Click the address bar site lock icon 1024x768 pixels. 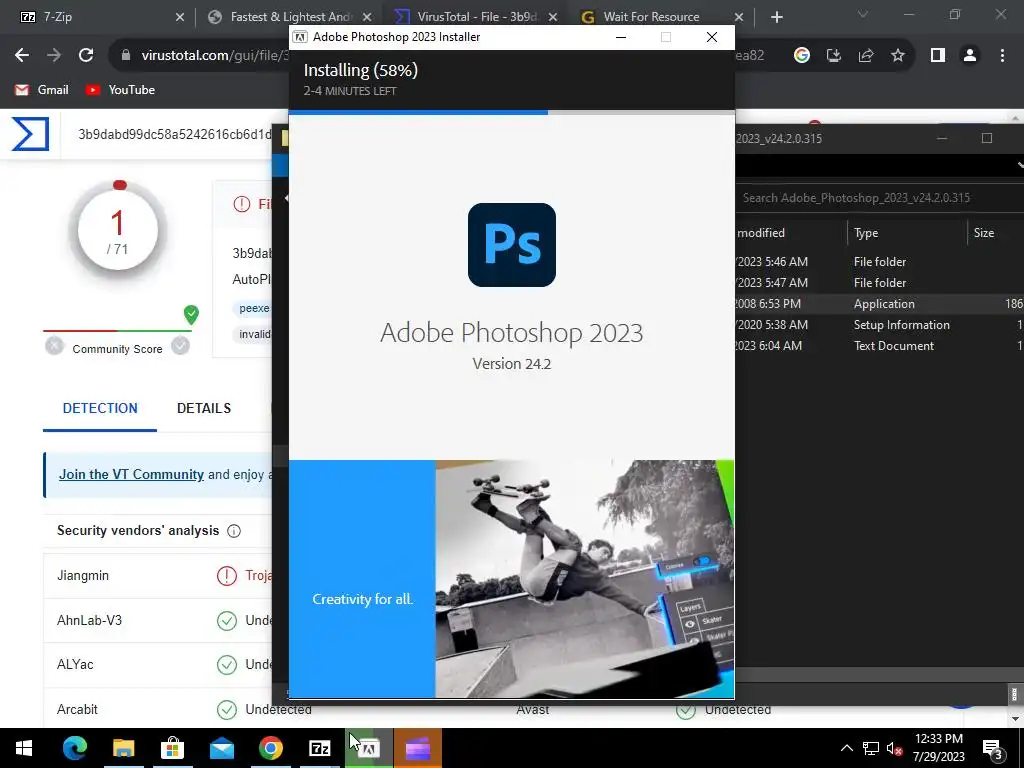click(x=126, y=56)
